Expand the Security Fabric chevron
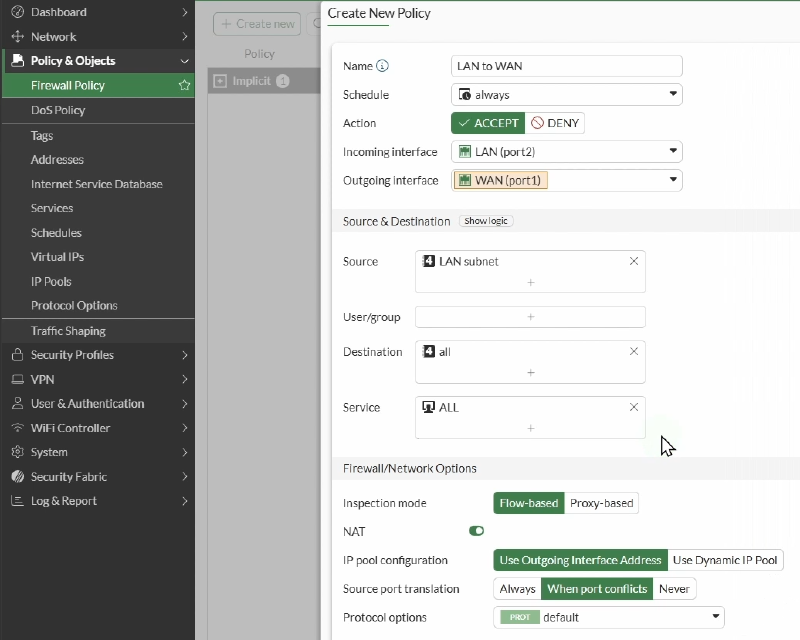This screenshot has height=640, width=800. coord(185,476)
